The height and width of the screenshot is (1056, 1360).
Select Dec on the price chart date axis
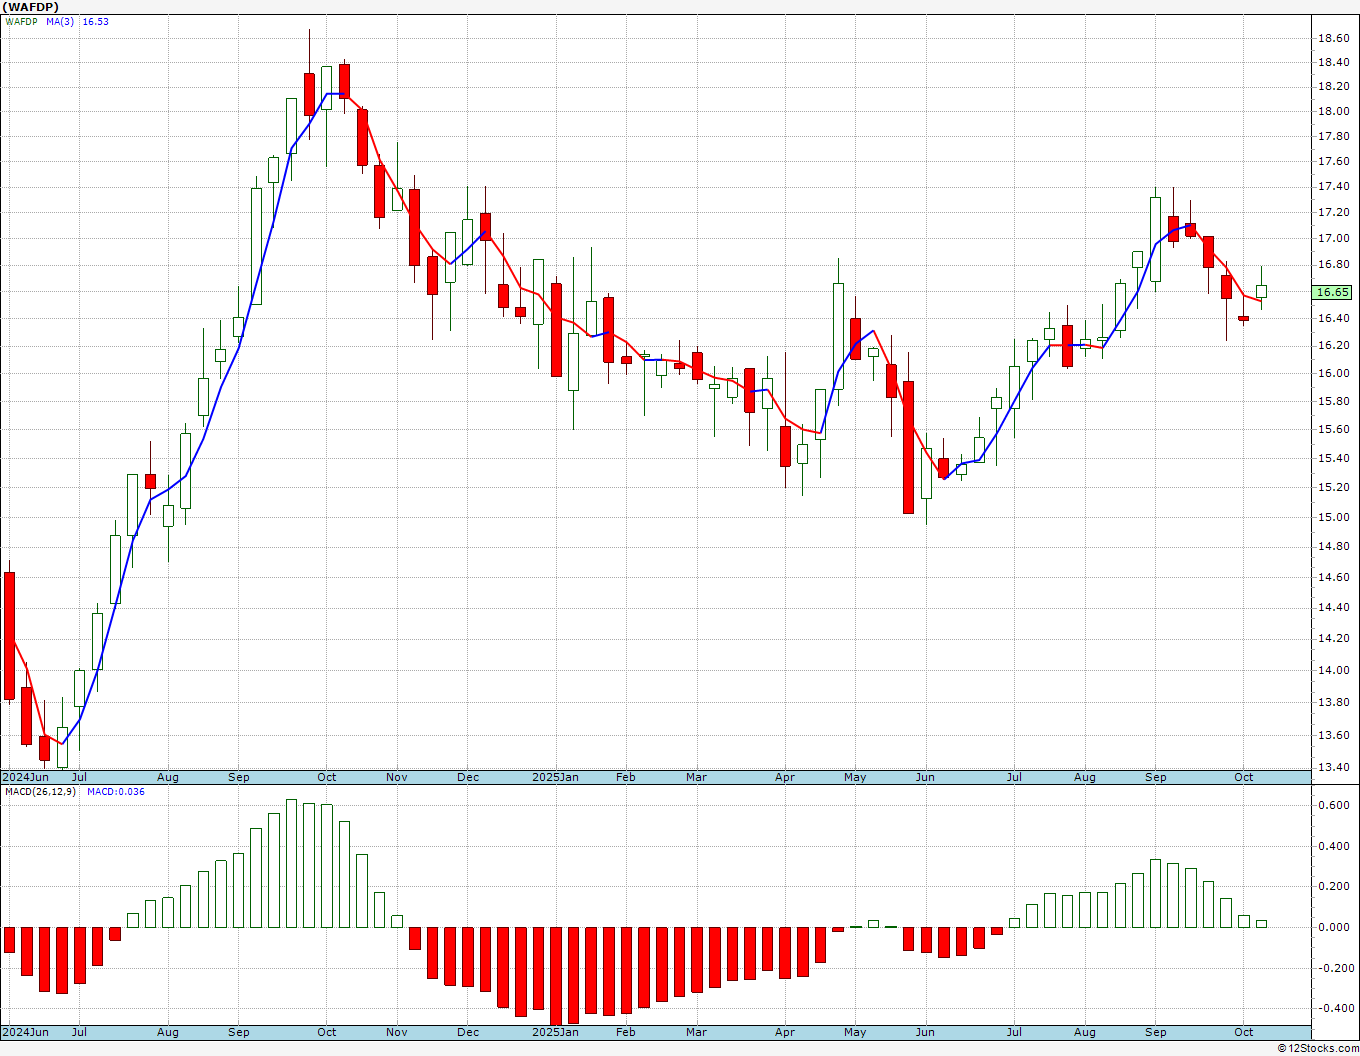[x=468, y=777]
